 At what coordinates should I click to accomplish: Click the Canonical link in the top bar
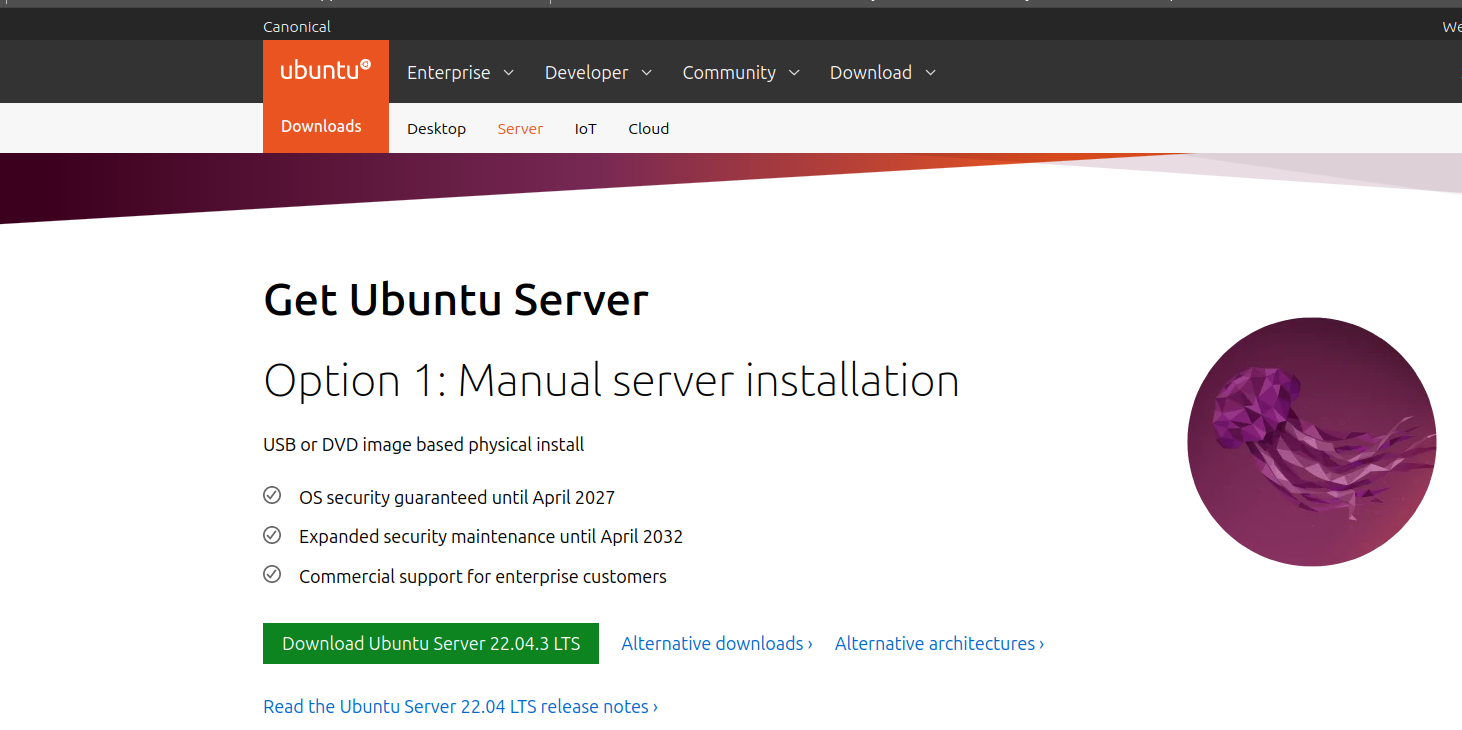point(297,27)
